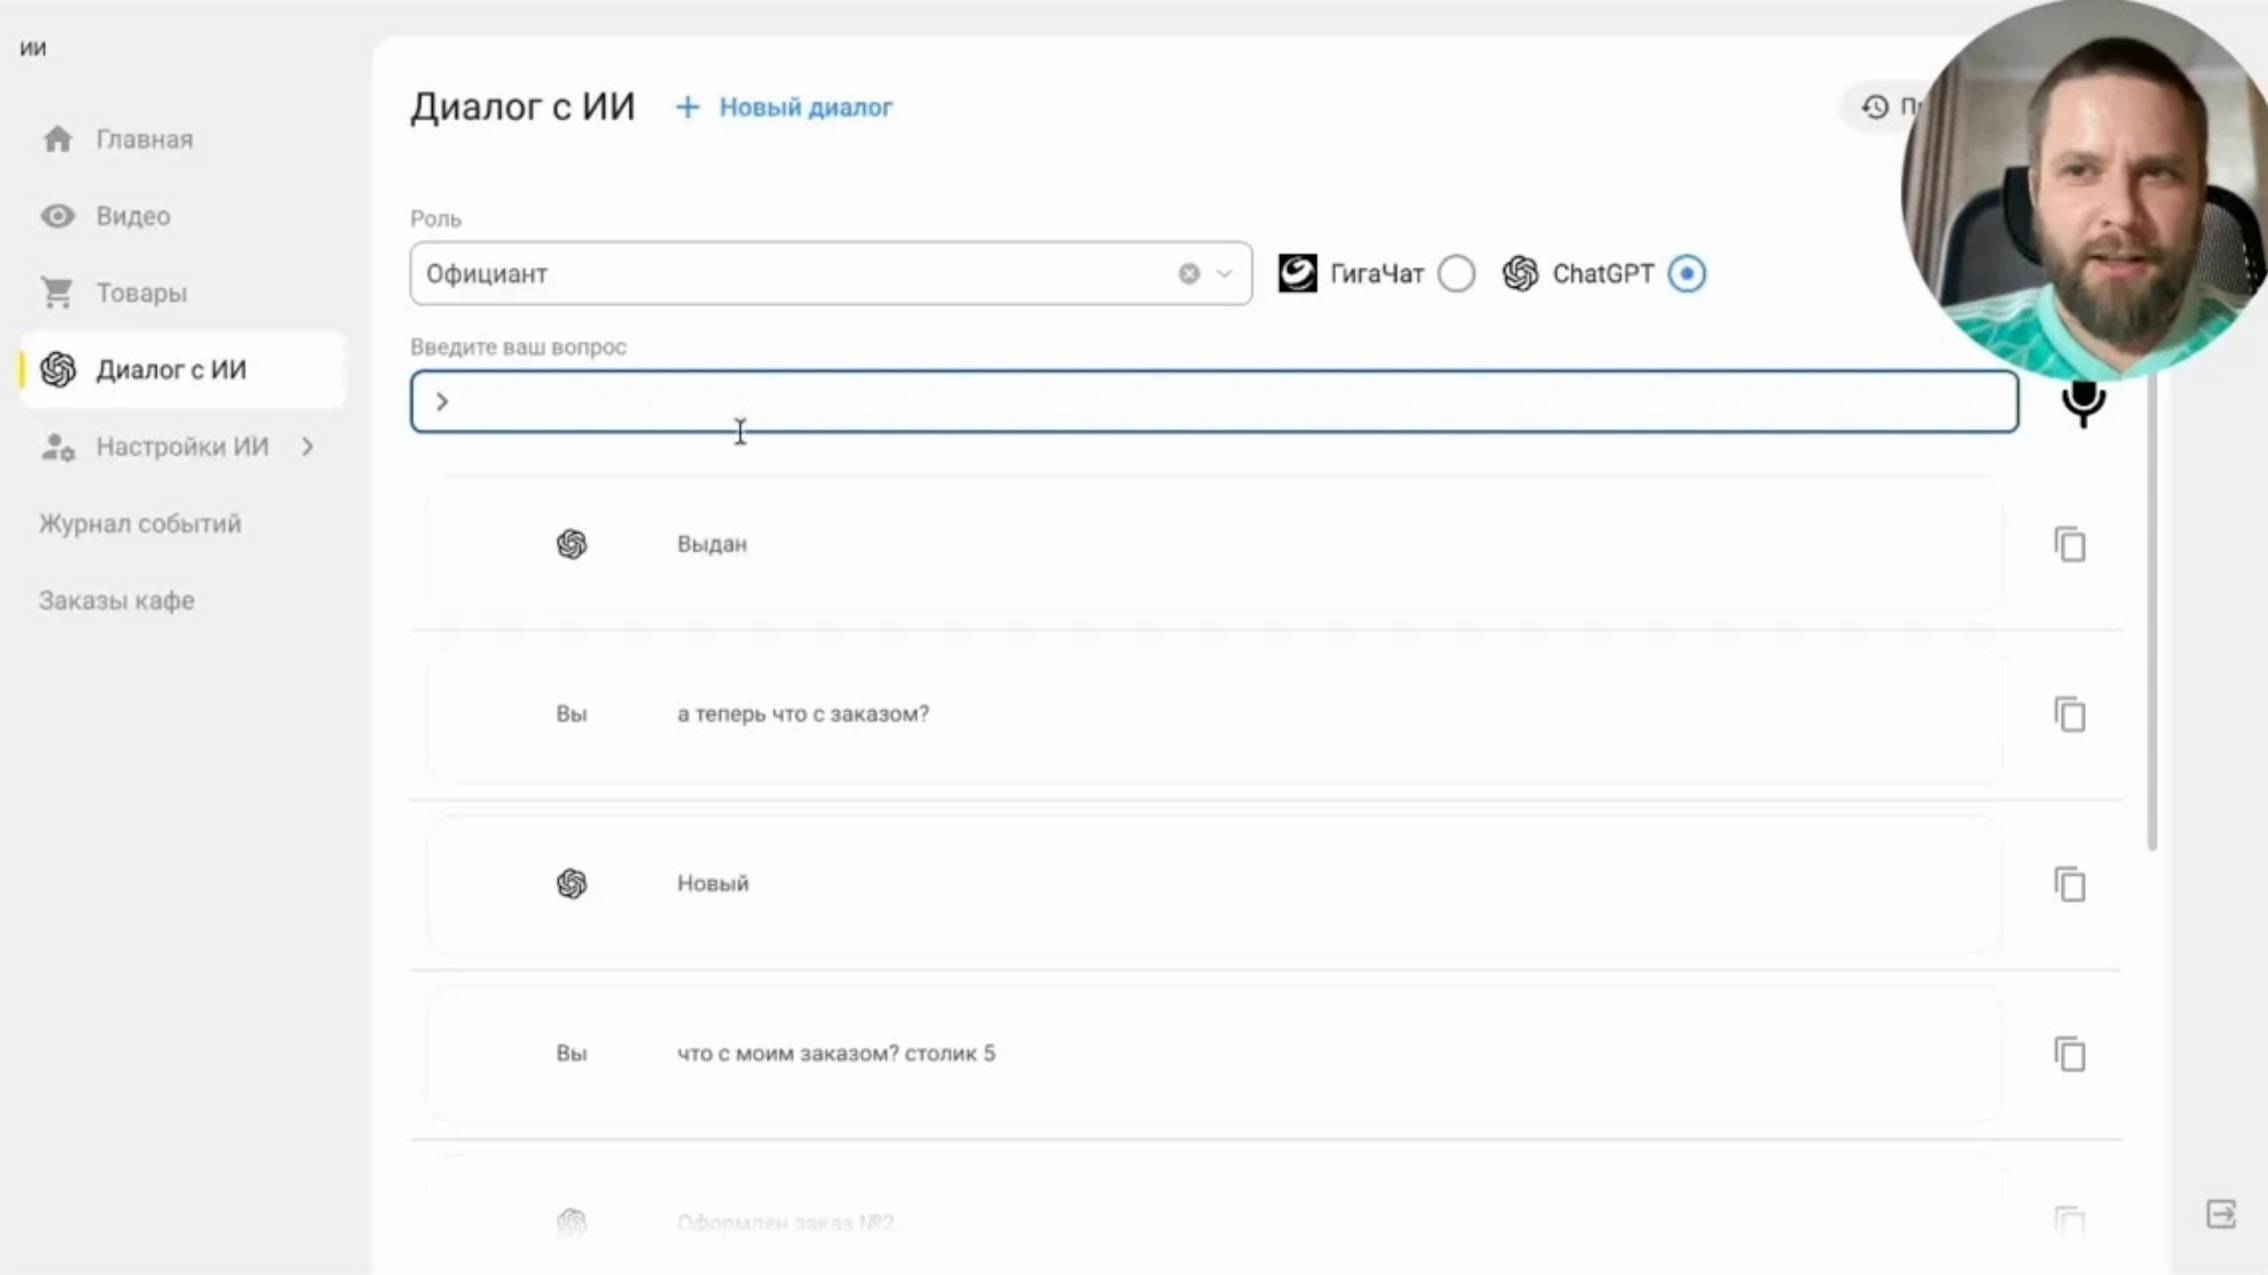2268x1275 pixels.
Task: Select the ChatGPT radio button
Action: click(x=1686, y=273)
